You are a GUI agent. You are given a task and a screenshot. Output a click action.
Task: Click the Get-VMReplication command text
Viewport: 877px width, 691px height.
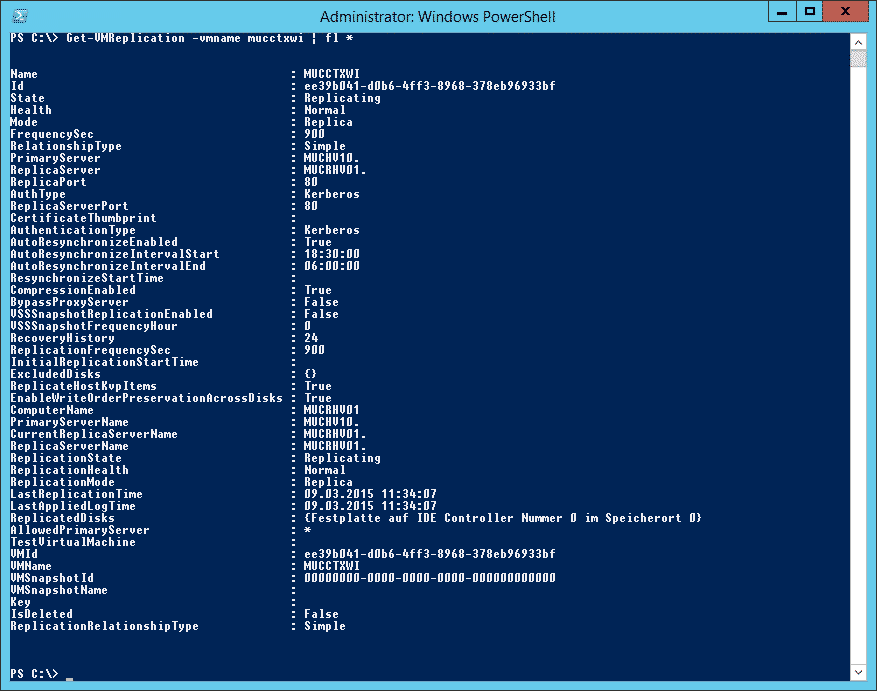click(x=125, y=38)
